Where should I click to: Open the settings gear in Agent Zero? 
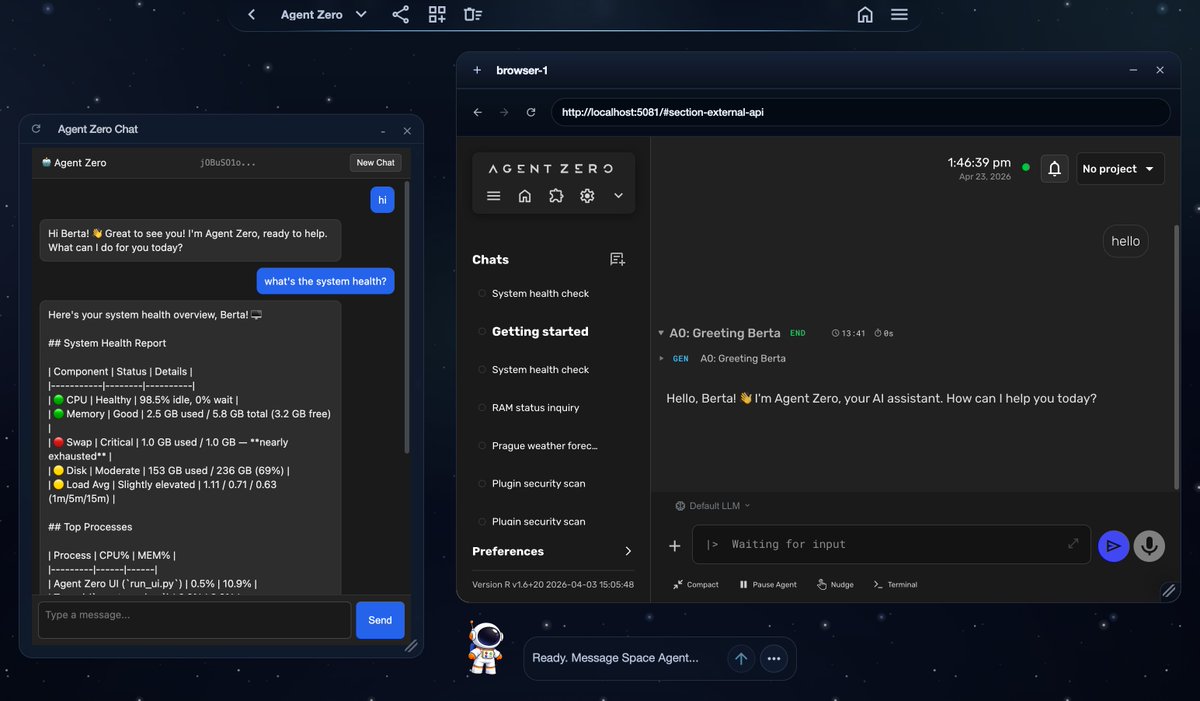(x=587, y=196)
